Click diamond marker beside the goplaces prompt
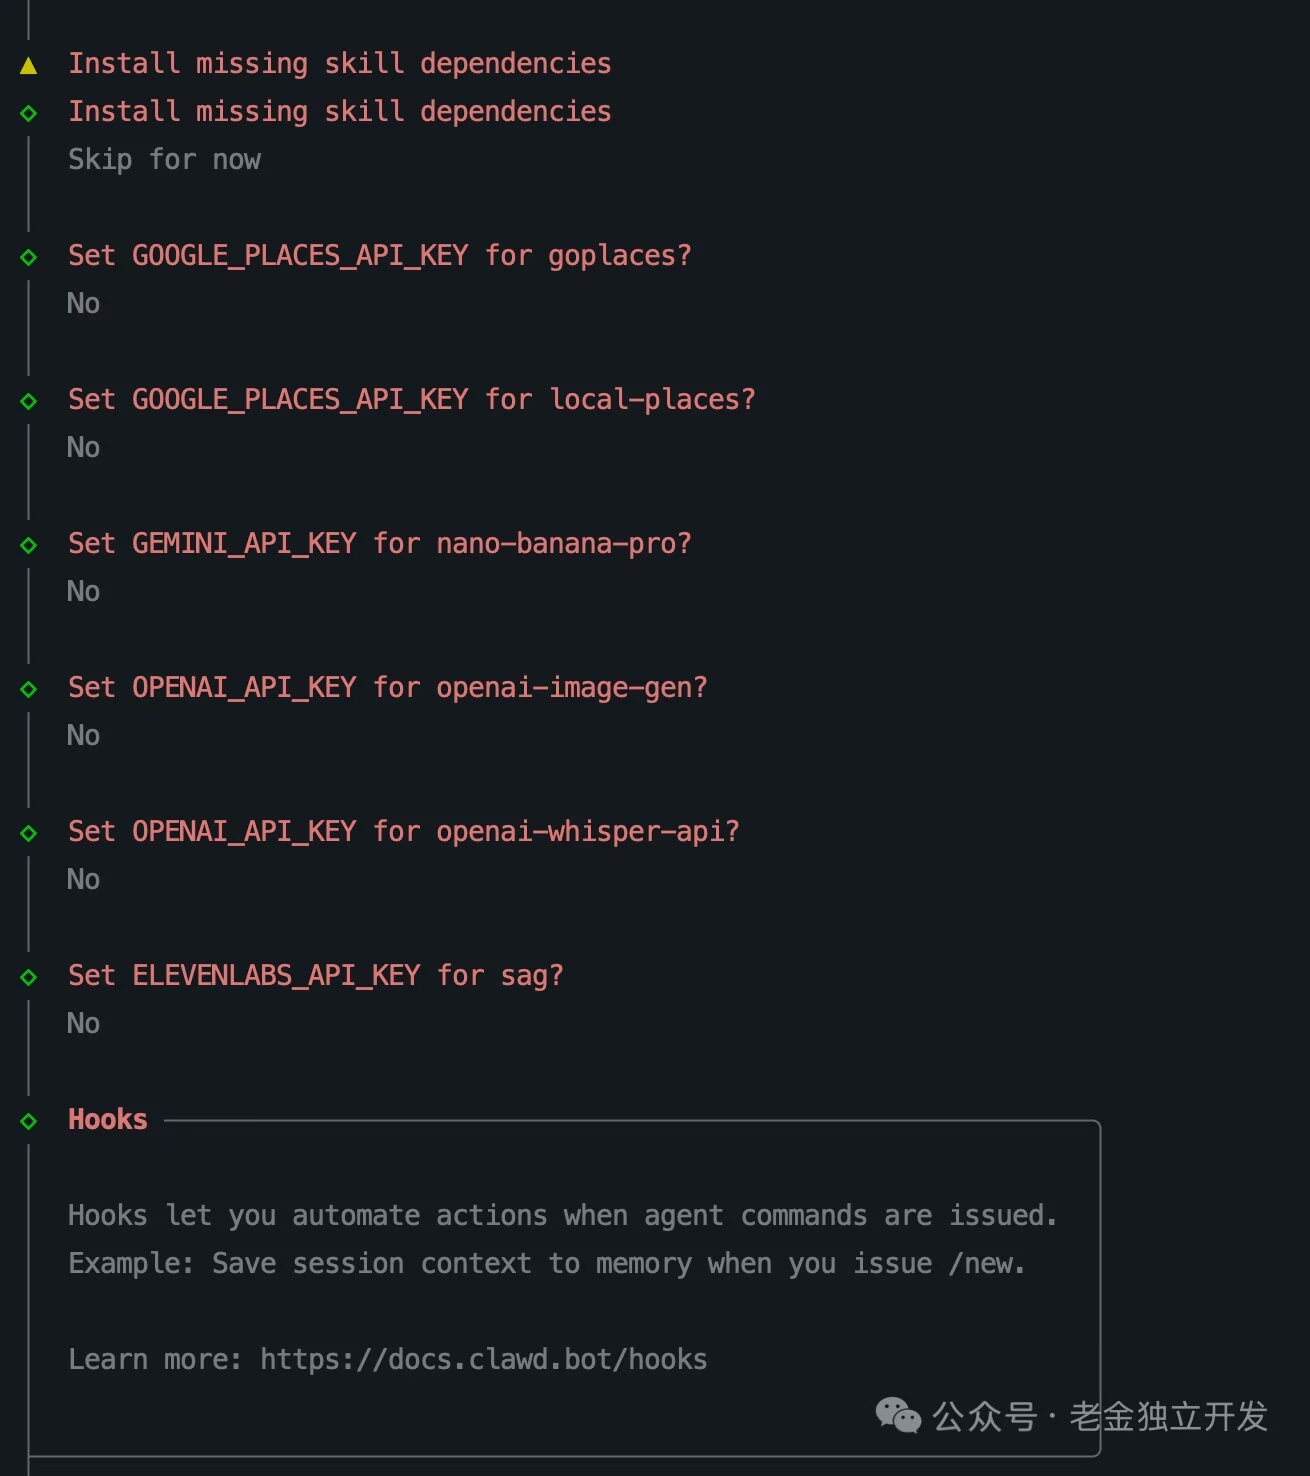1310x1476 pixels. point(29,257)
